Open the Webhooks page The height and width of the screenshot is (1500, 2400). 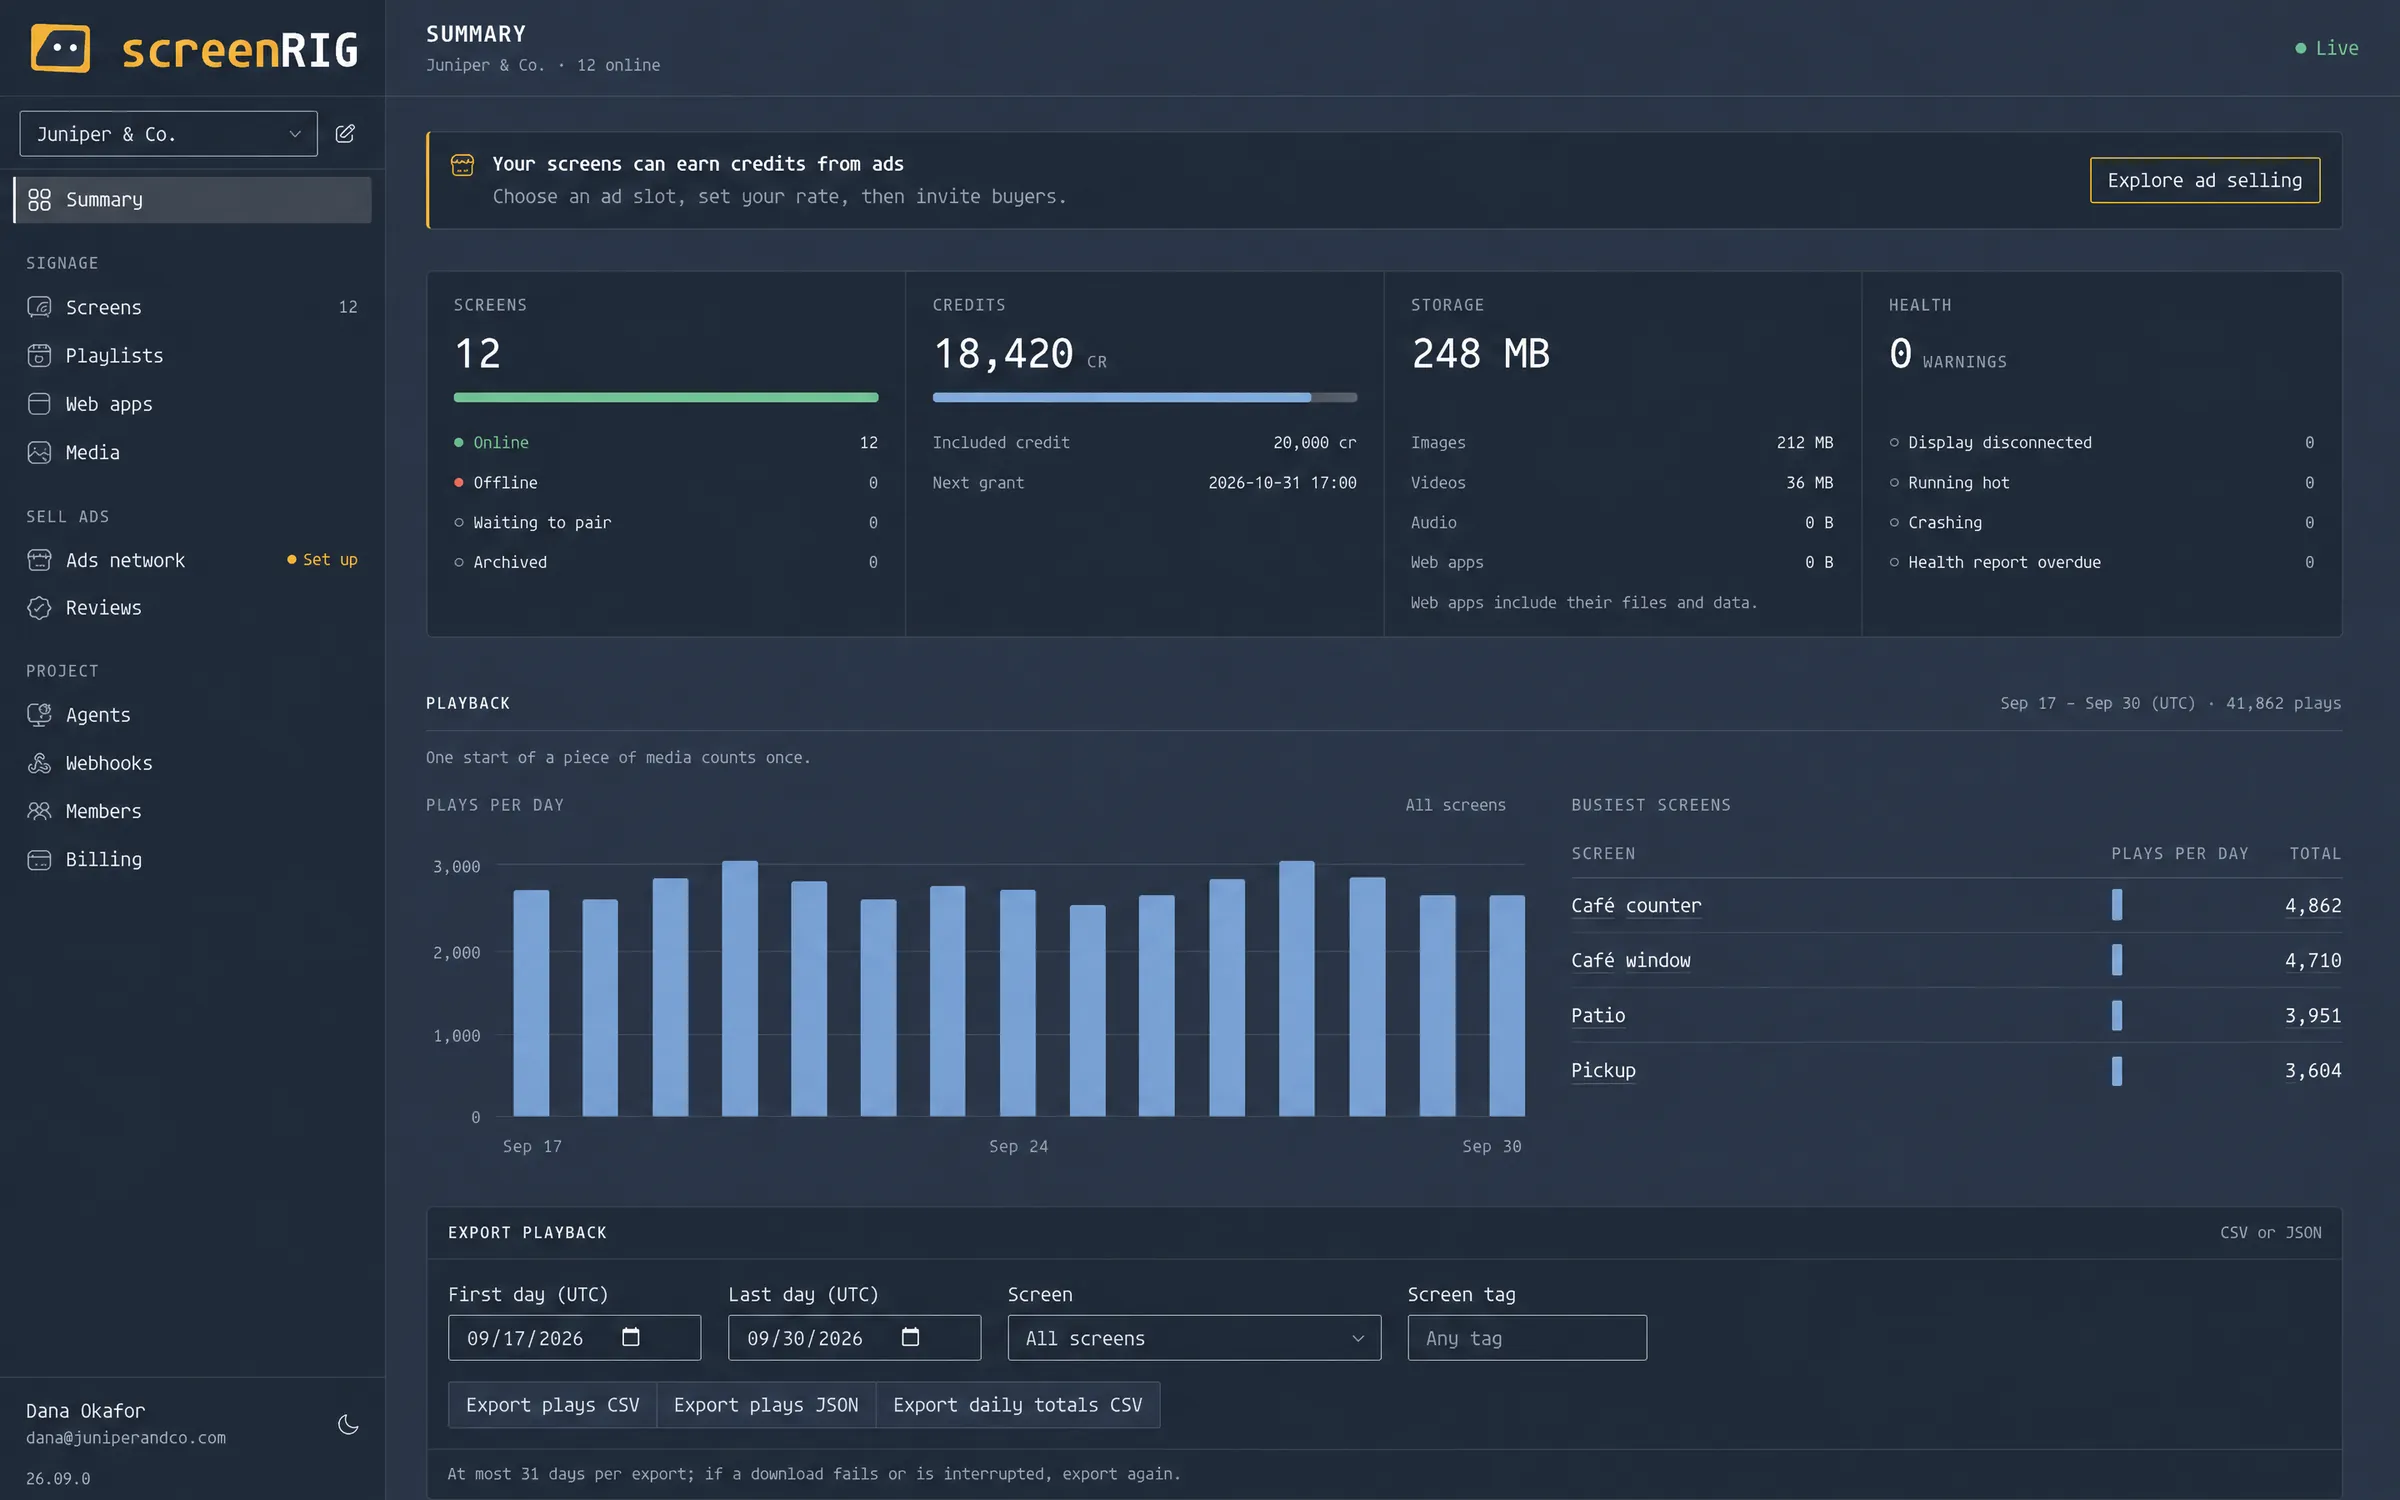pyautogui.click(x=192, y=763)
